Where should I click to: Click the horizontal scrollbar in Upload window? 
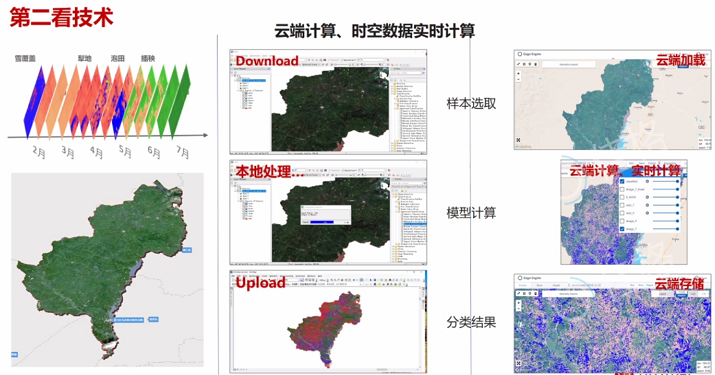click(382, 370)
